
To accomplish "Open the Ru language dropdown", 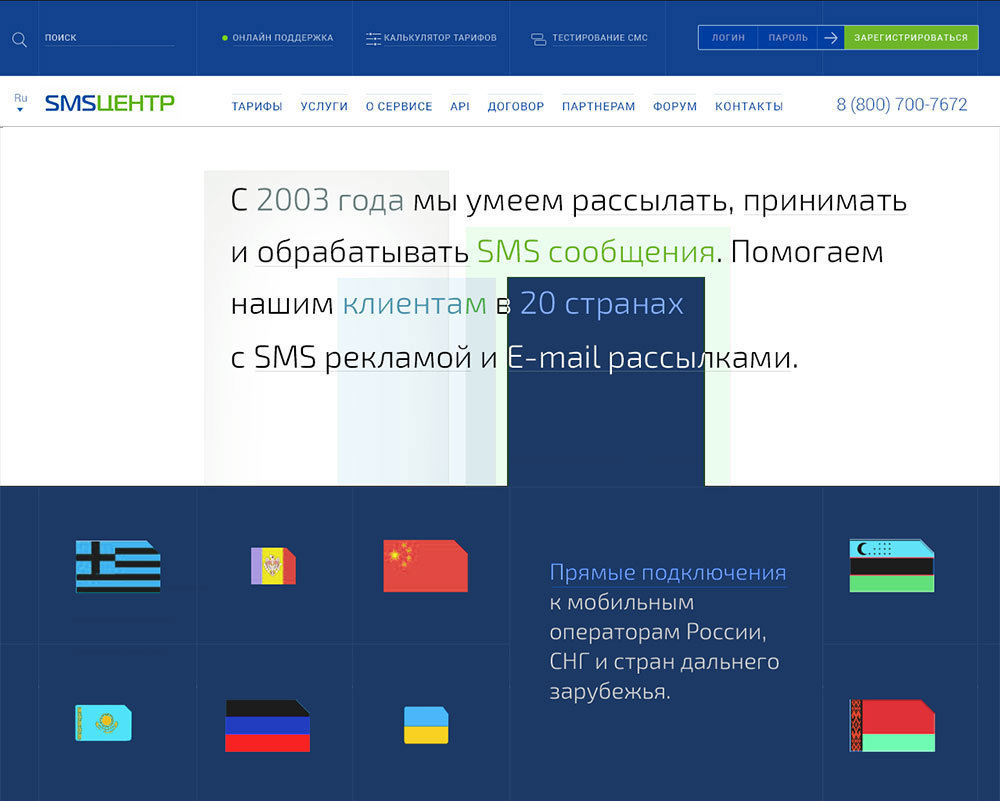I will point(20,102).
